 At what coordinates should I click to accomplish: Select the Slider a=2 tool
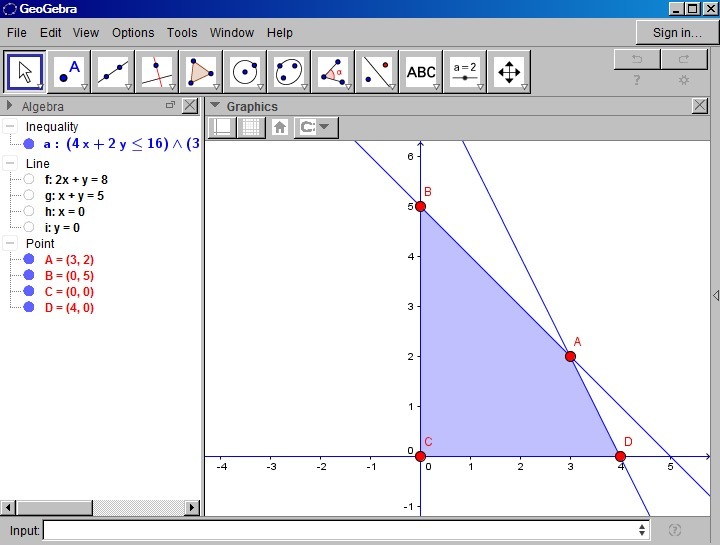coord(465,72)
